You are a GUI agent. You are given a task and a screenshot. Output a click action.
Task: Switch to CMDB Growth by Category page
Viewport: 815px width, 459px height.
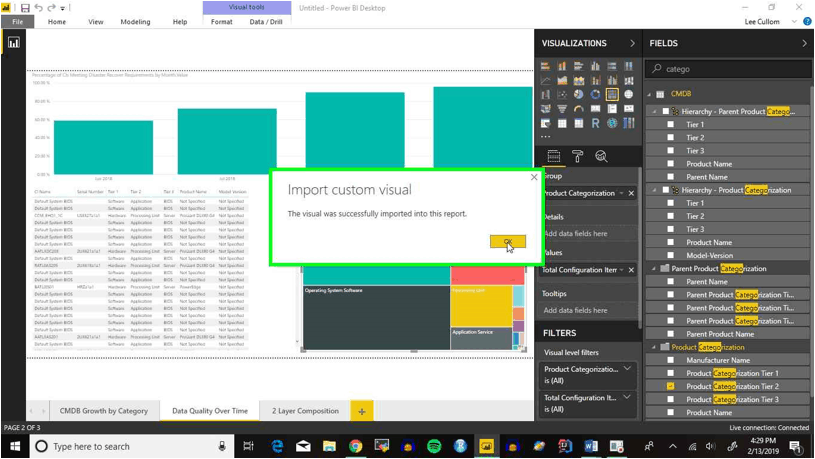[103, 411]
